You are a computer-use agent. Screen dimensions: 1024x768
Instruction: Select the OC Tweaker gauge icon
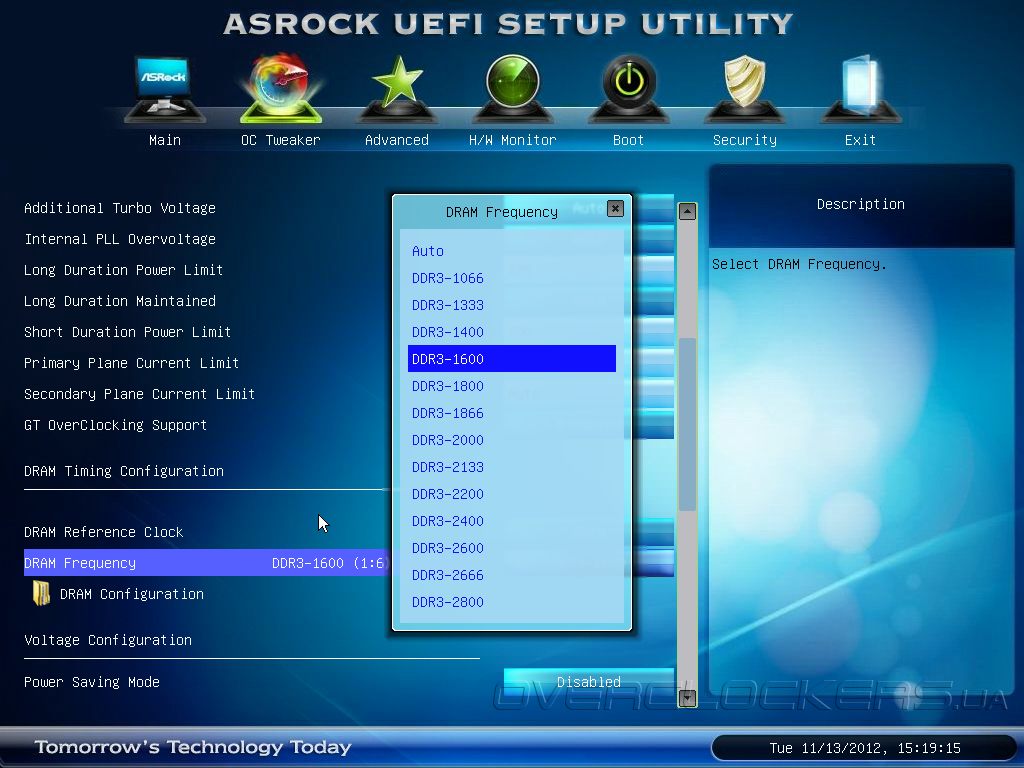[x=281, y=88]
